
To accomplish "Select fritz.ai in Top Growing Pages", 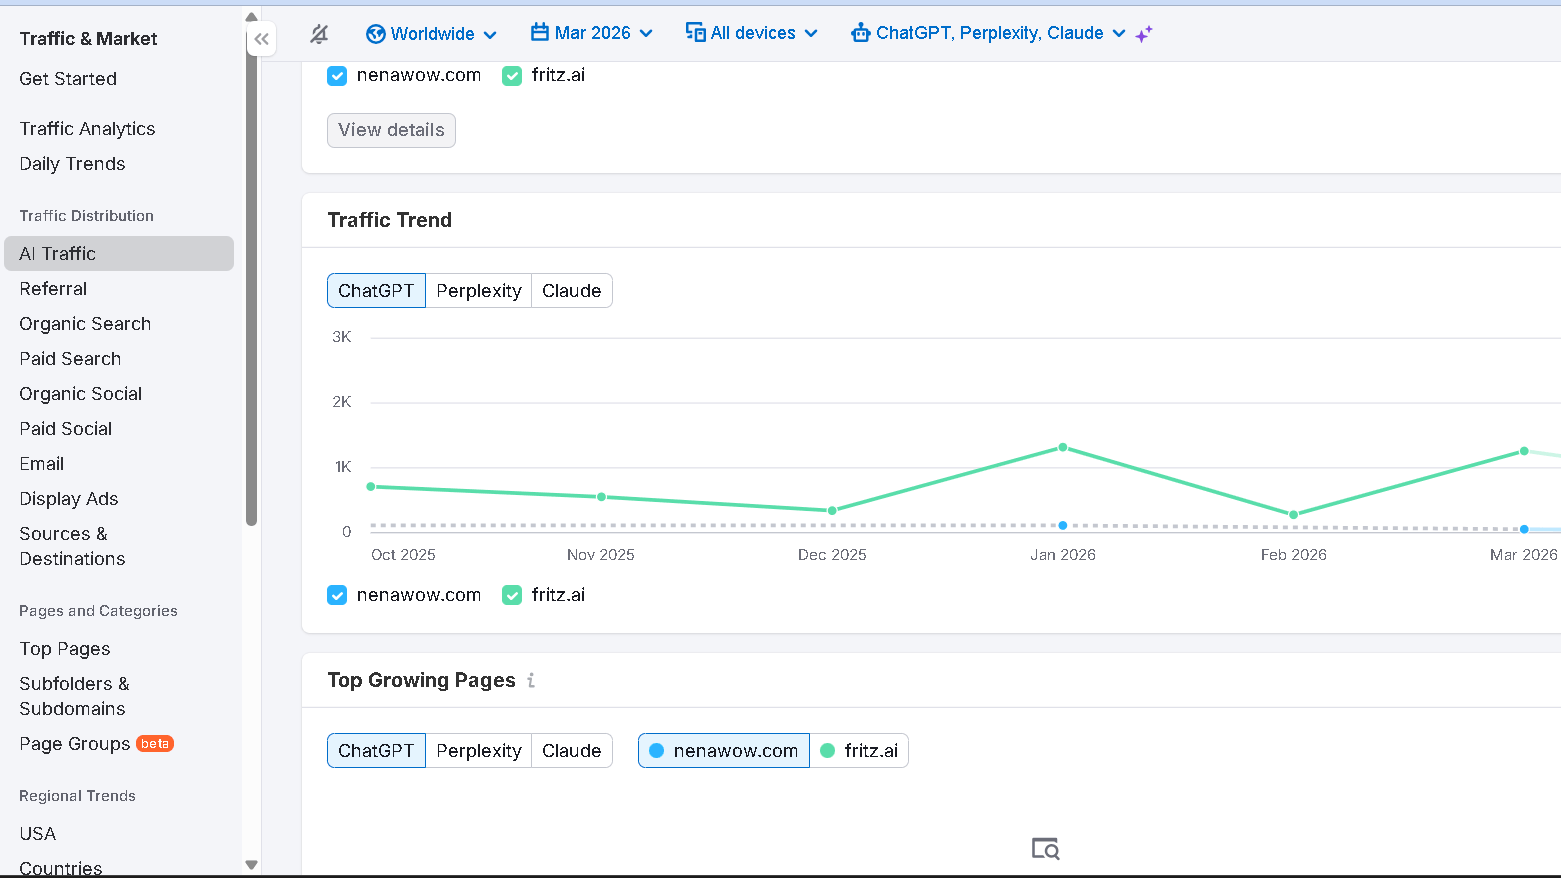I will 859,751.
